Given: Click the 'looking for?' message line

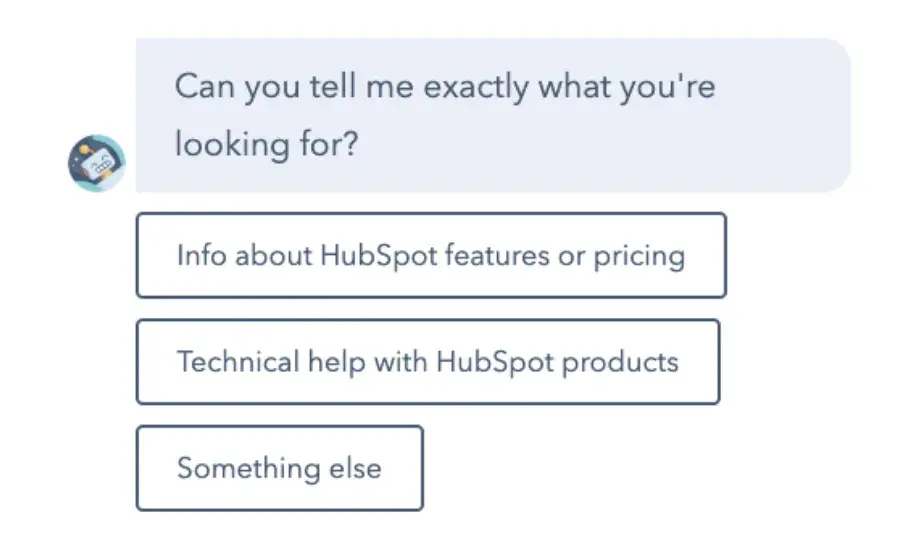Looking at the screenshot, I should [x=267, y=144].
